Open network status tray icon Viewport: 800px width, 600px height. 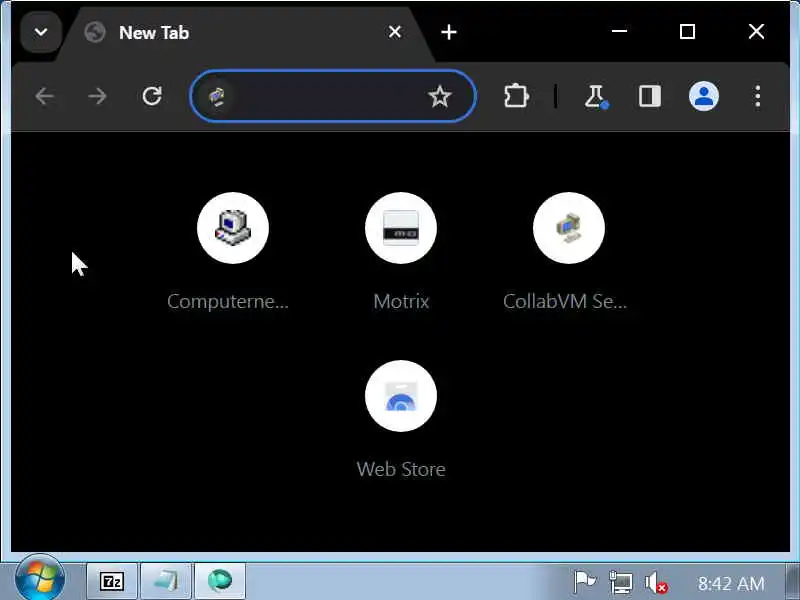click(x=621, y=582)
